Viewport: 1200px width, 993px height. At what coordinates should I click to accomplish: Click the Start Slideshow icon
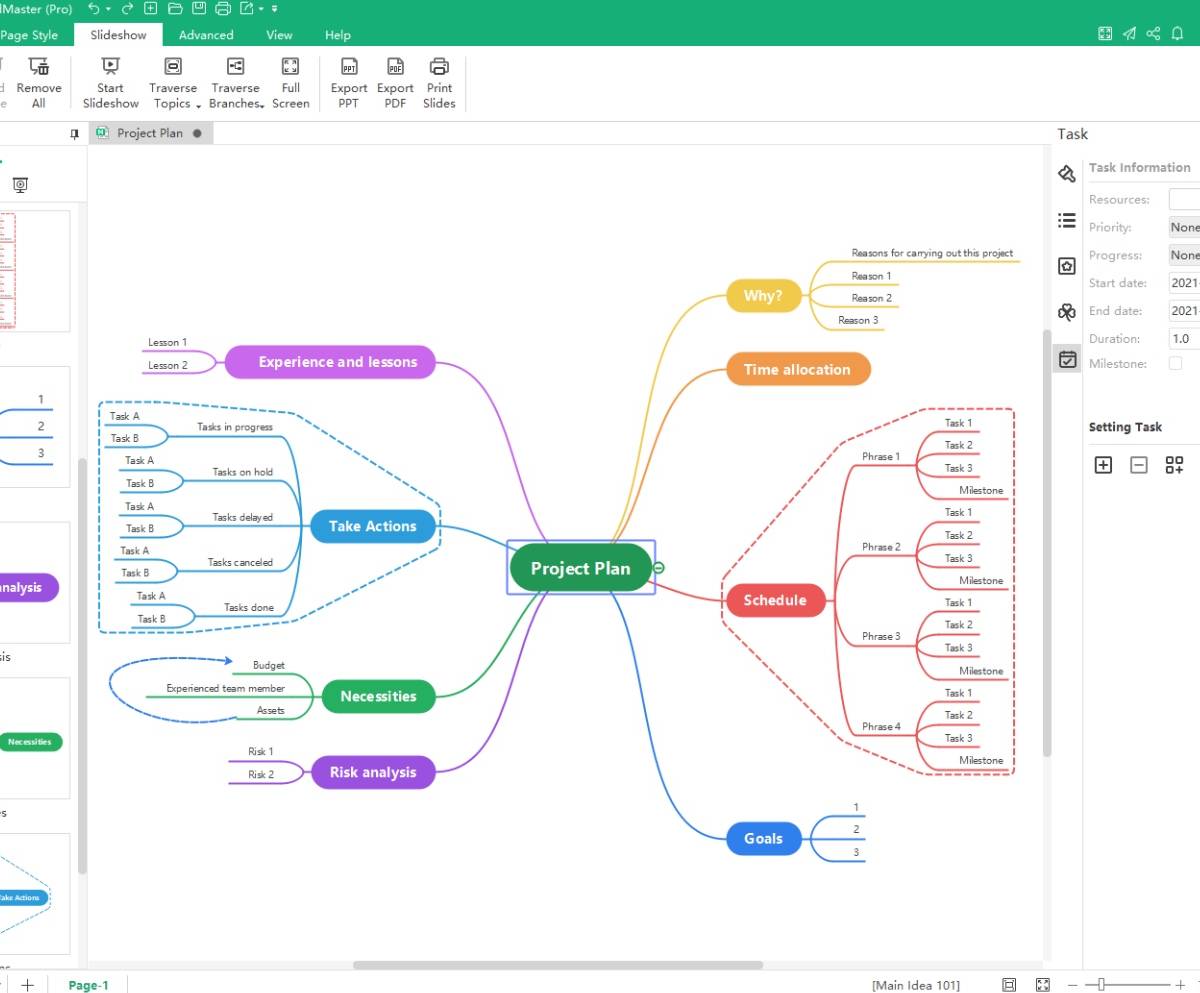[110, 67]
